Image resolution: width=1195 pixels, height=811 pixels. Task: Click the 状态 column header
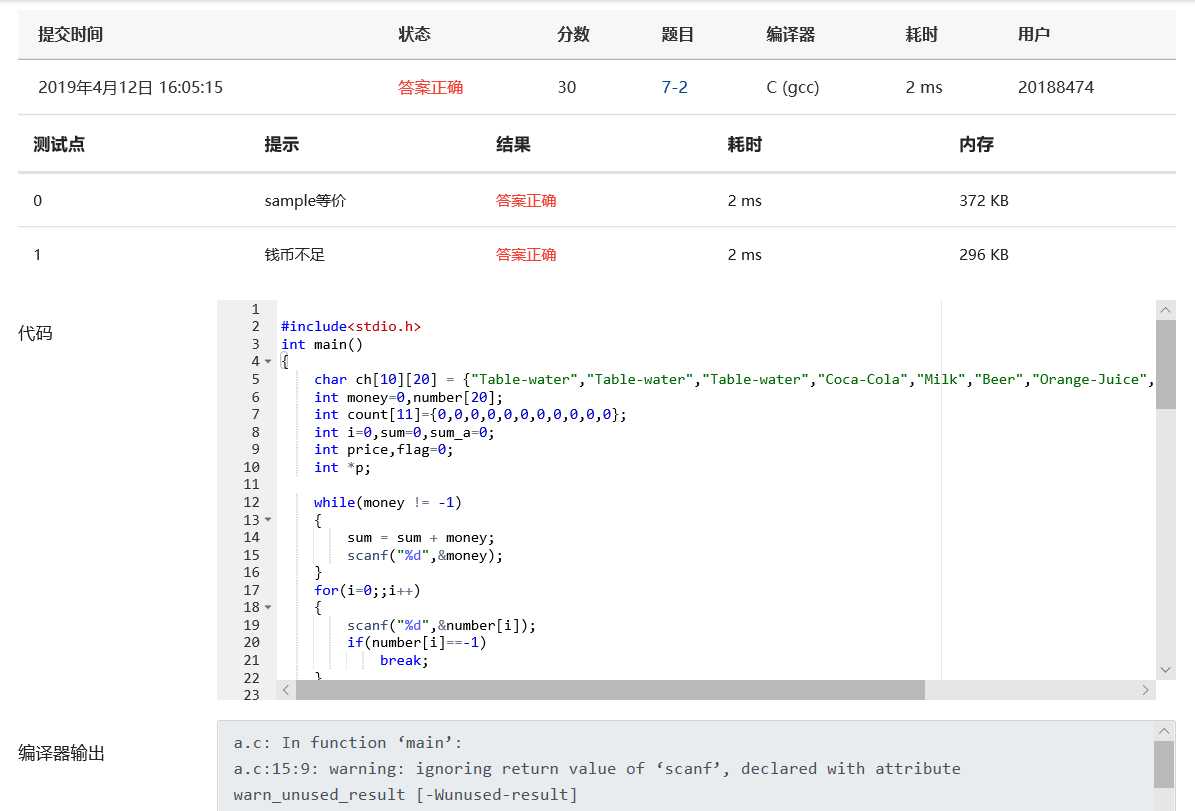[414, 34]
